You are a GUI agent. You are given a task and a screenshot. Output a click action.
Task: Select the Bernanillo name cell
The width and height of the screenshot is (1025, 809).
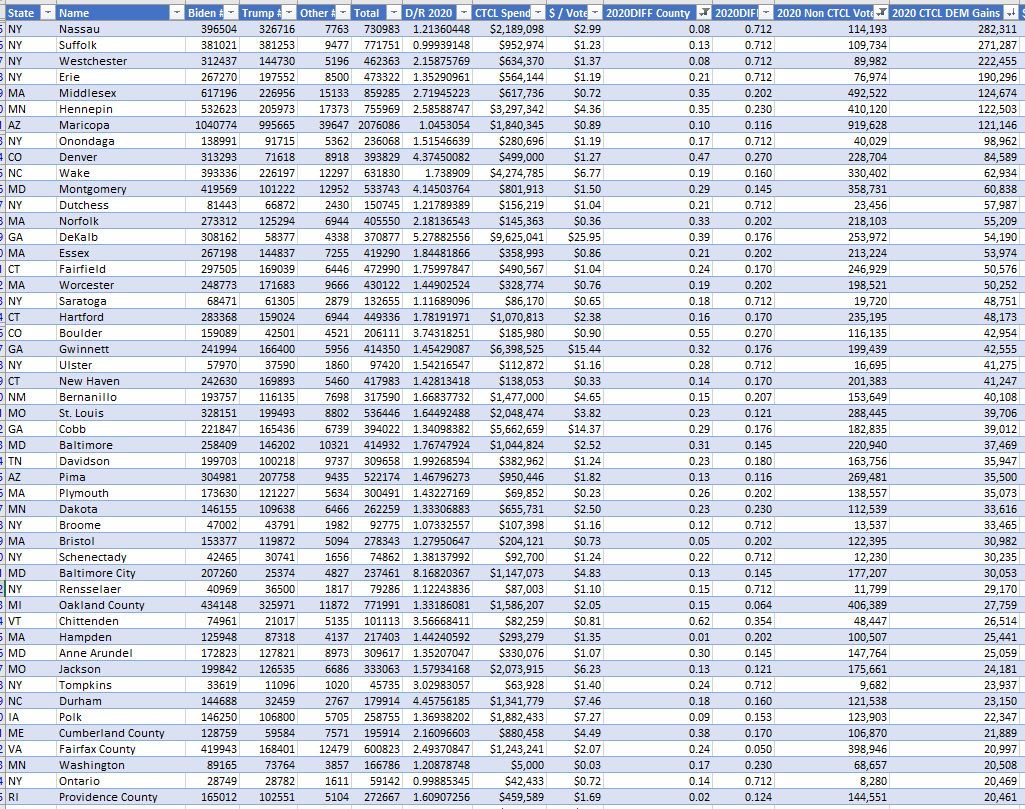pos(120,397)
